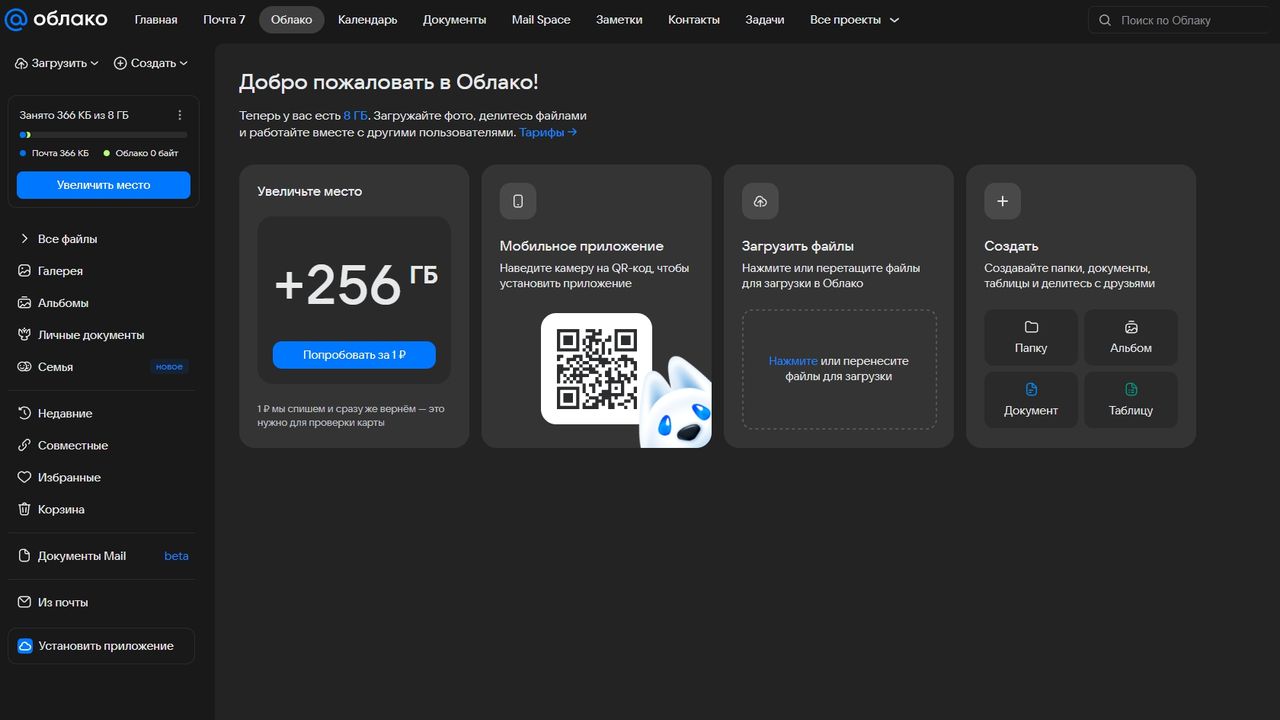
Task: Open the Документы tab in top bar
Action: (x=454, y=20)
